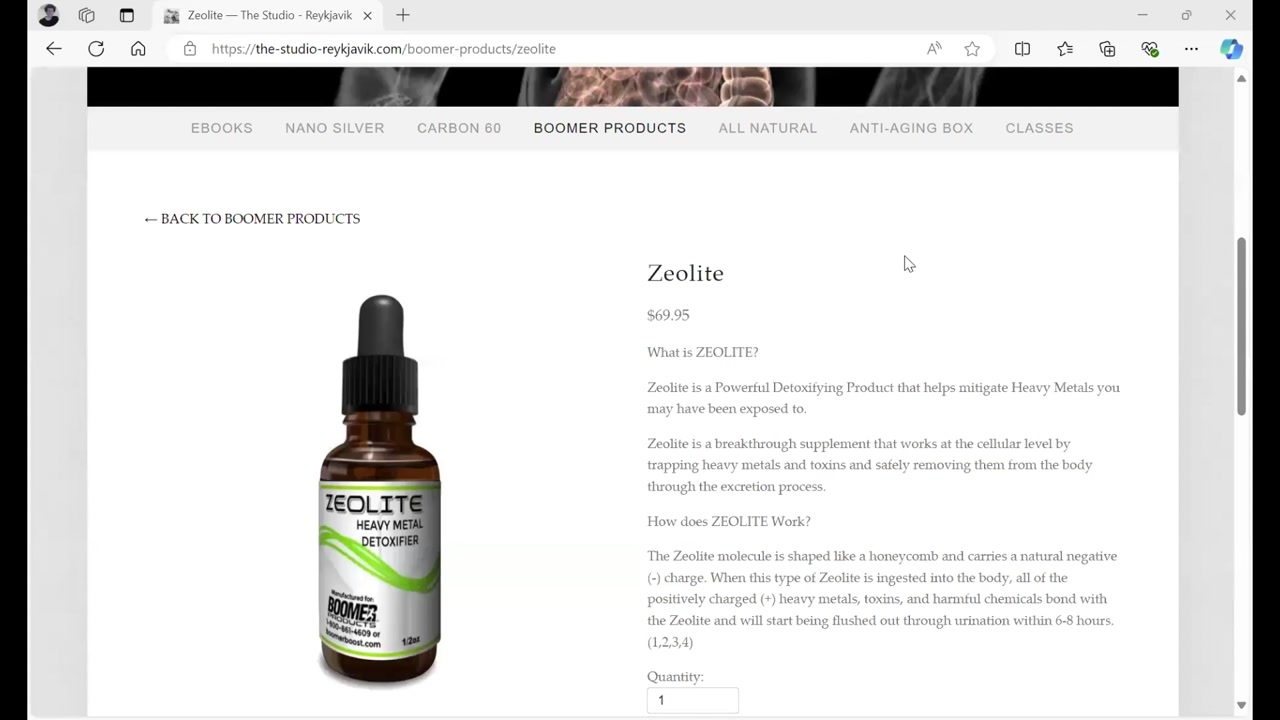Go to the Home icon

[x=138, y=48]
